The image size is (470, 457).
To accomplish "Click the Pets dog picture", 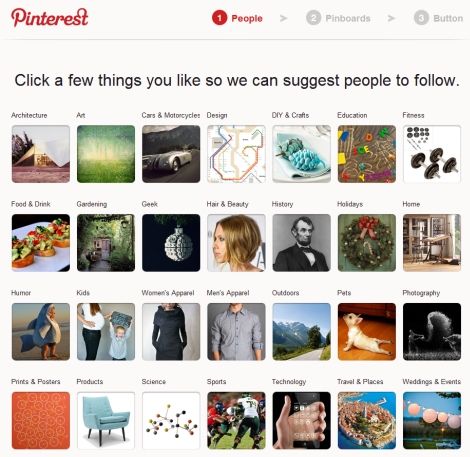I will (x=367, y=332).
